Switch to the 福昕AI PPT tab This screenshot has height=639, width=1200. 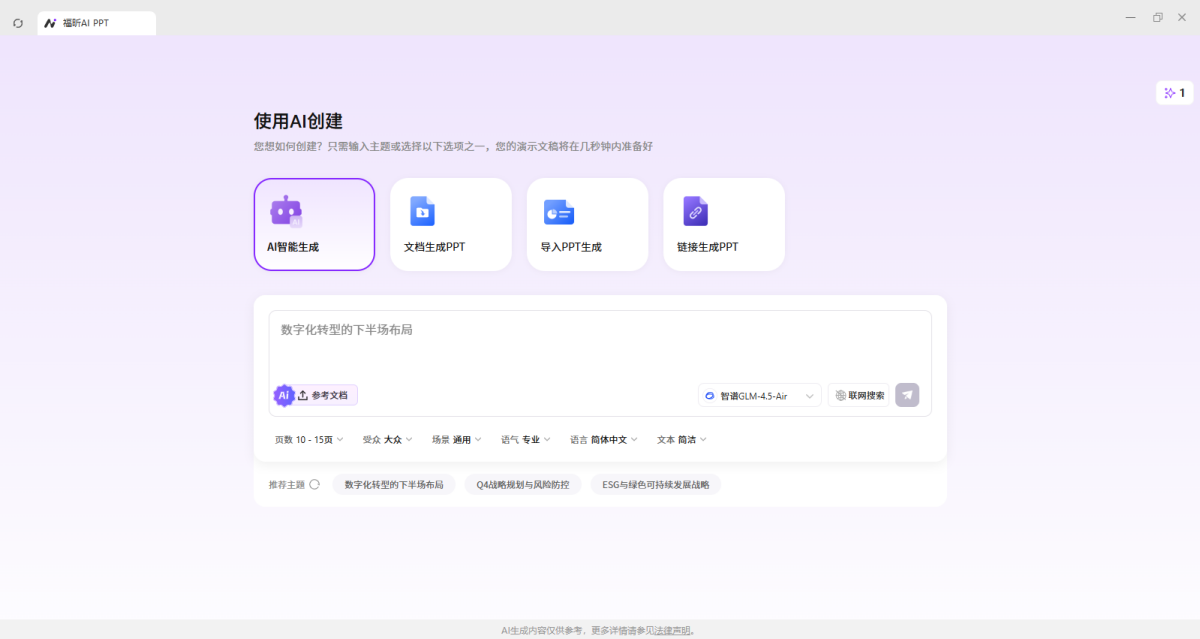97,23
